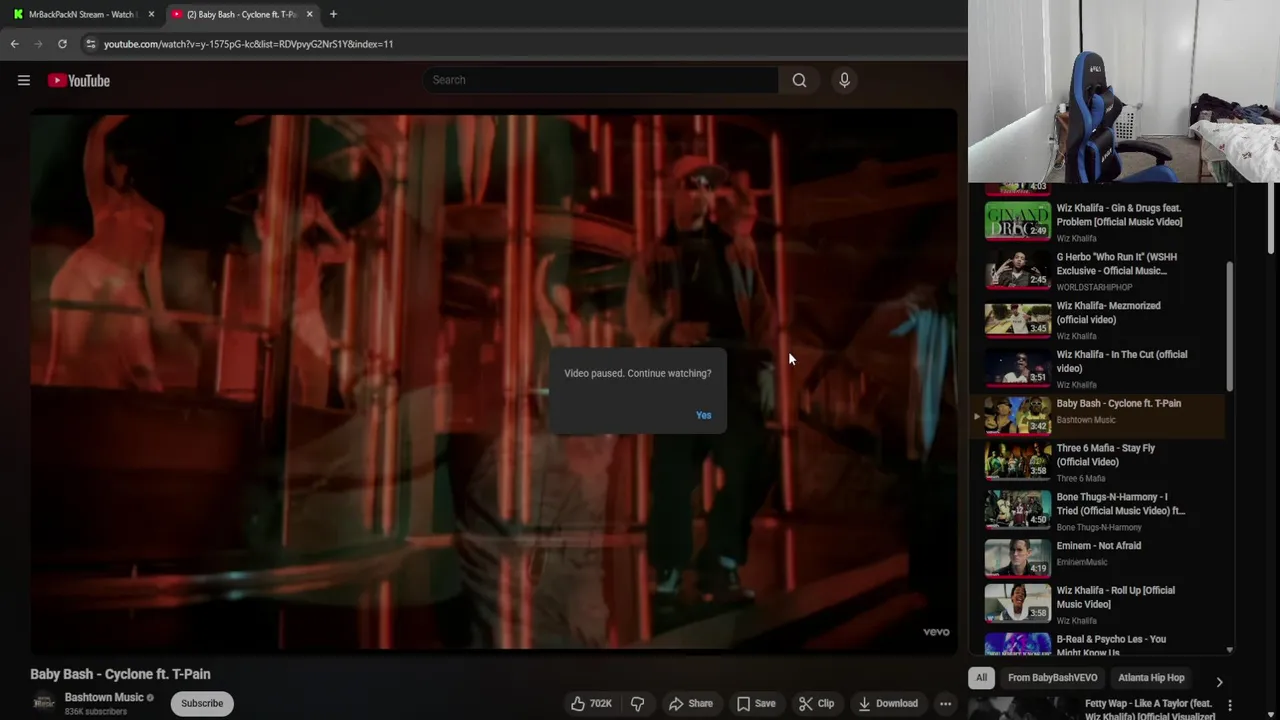Switch to MrBackPackN Stream tab
Viewport: 1280px width, 720px height.
pyautogui.click(x=83, y=14)
